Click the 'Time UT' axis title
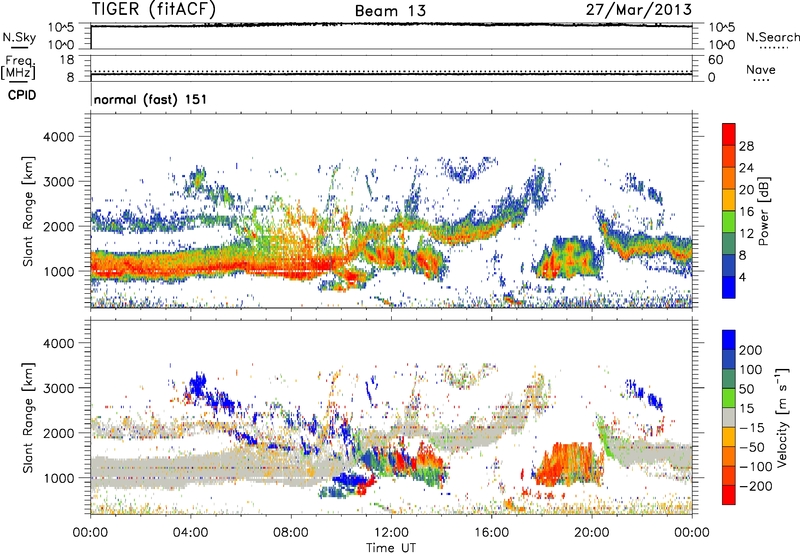 point(391,548)
